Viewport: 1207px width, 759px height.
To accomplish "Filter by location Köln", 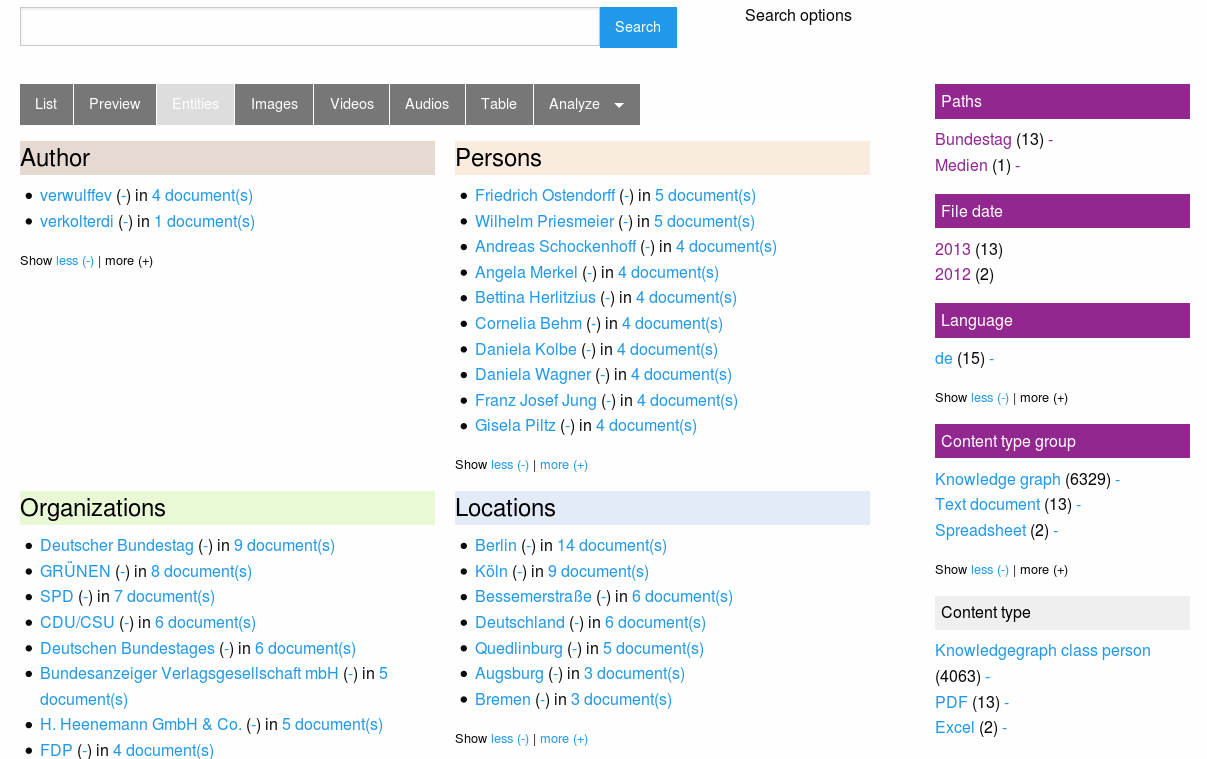I will pyautogui.click(x=491, y=571).
